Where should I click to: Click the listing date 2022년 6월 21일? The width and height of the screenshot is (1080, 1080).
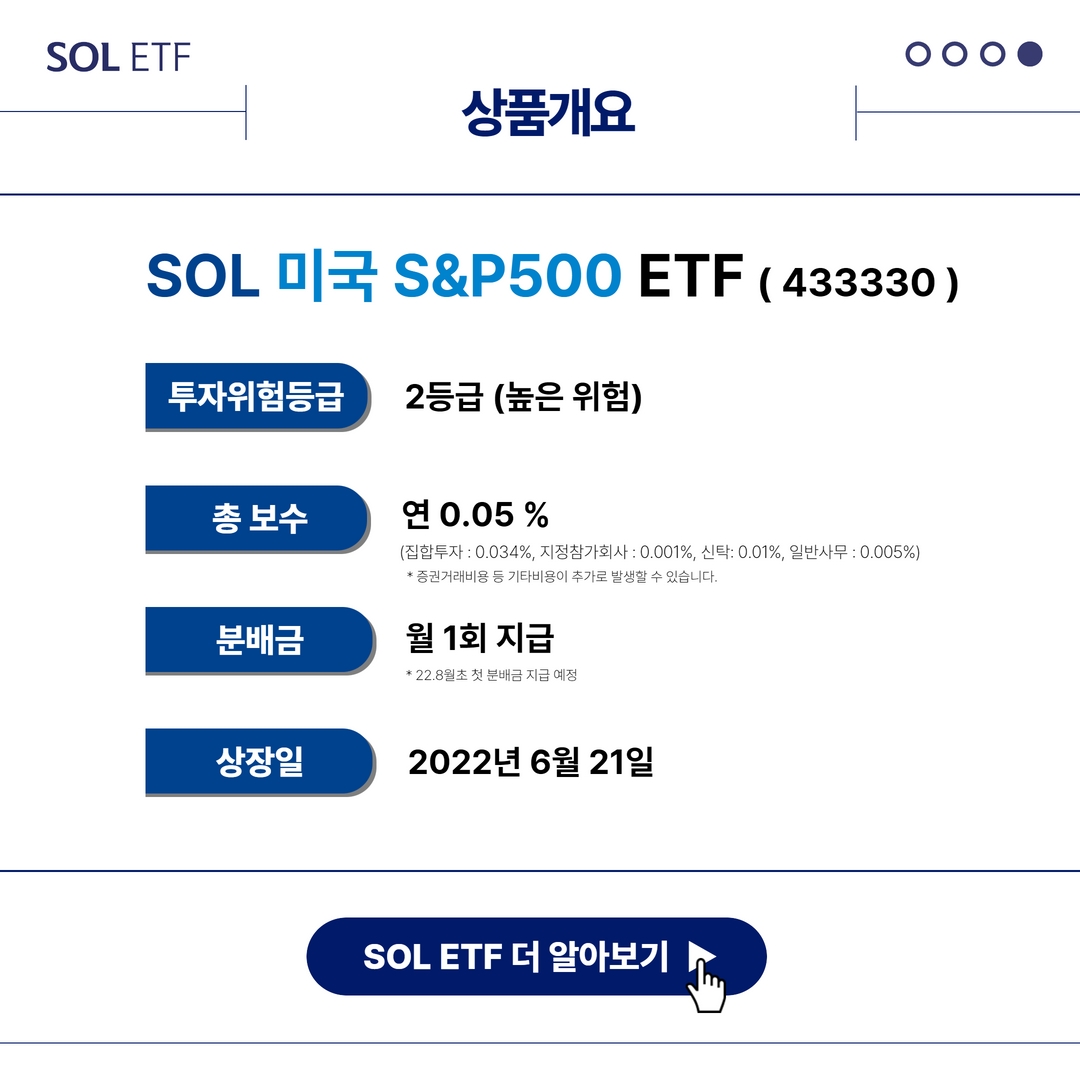pyautogui.click(x=530, y=762)
